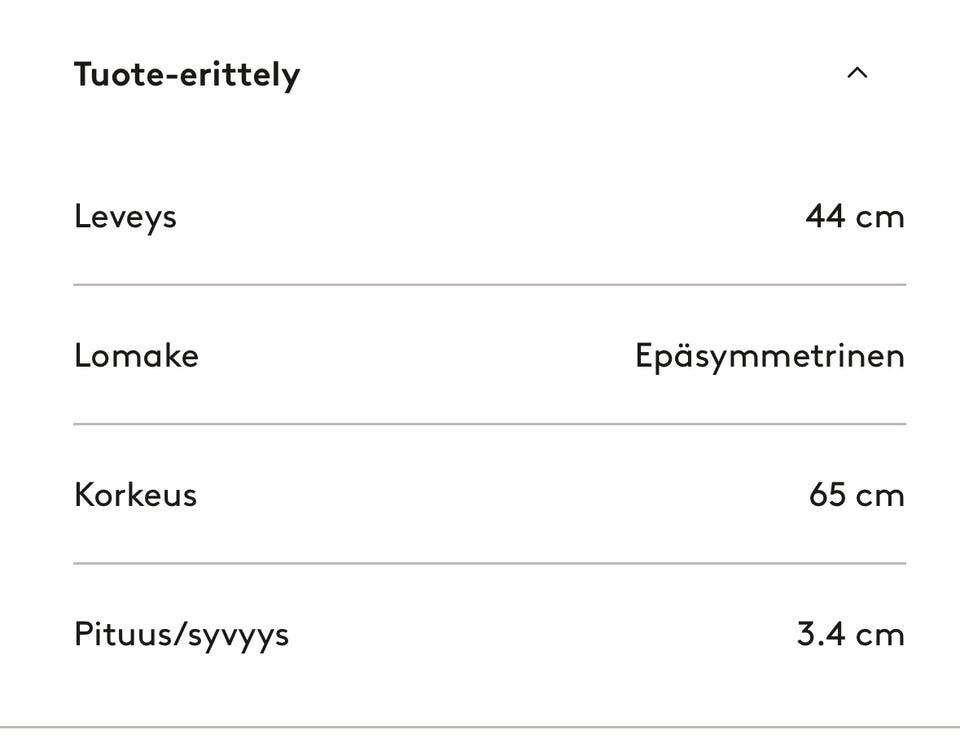
Task: Click the bottom border line under Pituus/syvyys
Action: coord(480,727)
